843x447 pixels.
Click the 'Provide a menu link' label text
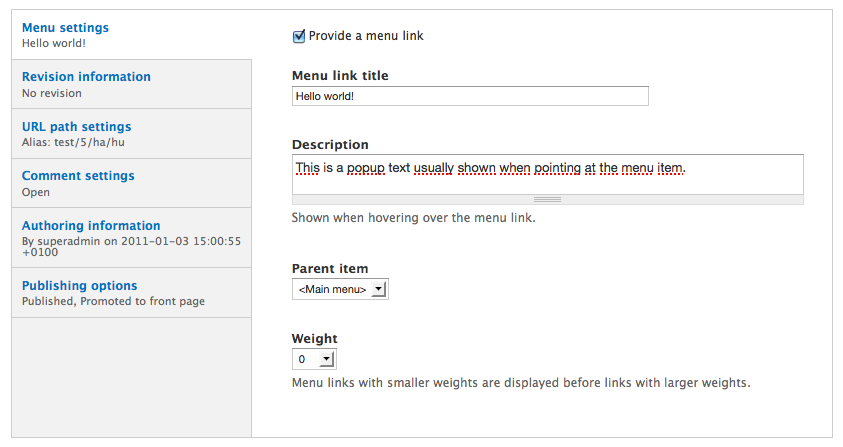366,36
